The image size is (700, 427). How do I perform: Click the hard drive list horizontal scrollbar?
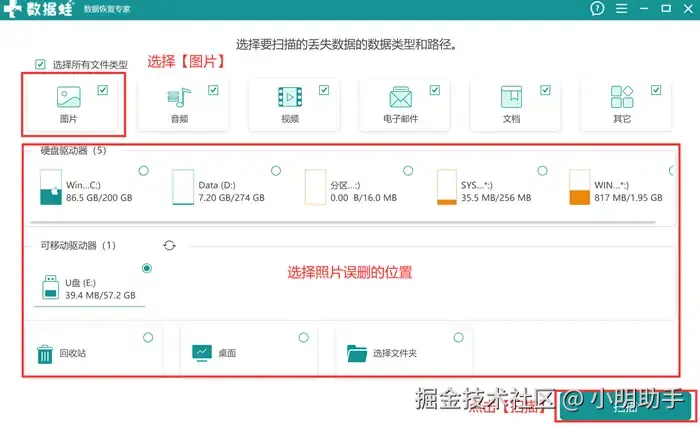tap(343, 222)
